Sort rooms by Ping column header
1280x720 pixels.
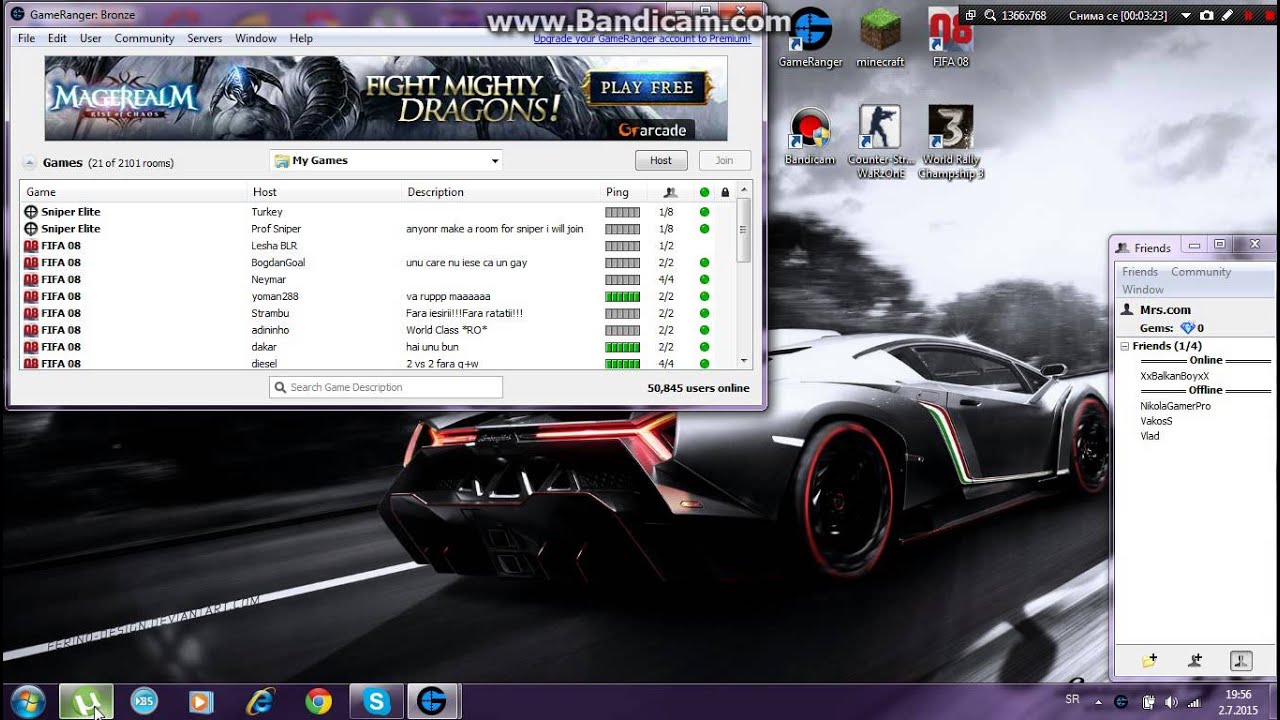pos(624,192)
